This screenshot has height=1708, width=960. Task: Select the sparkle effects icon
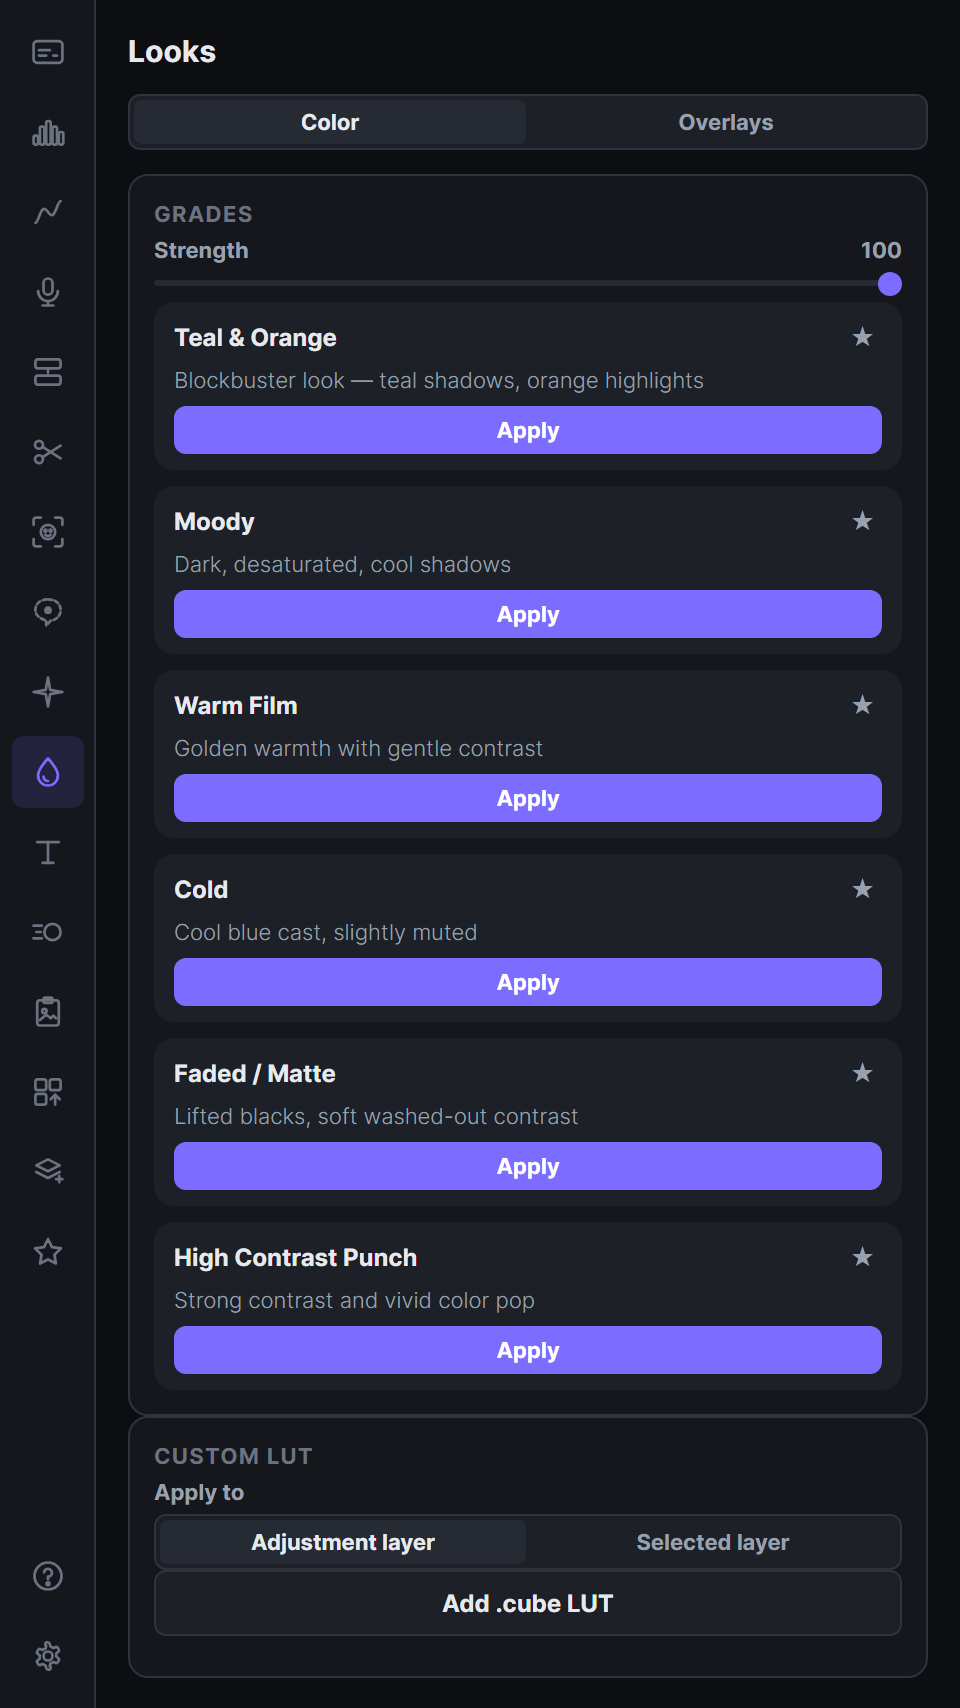pos(48,692)
